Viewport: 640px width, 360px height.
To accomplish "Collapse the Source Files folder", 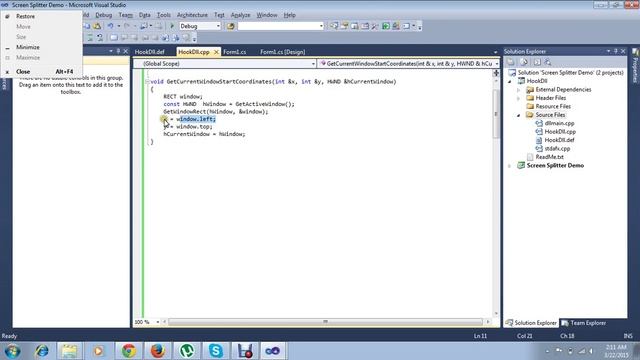I will click(519, 115).
